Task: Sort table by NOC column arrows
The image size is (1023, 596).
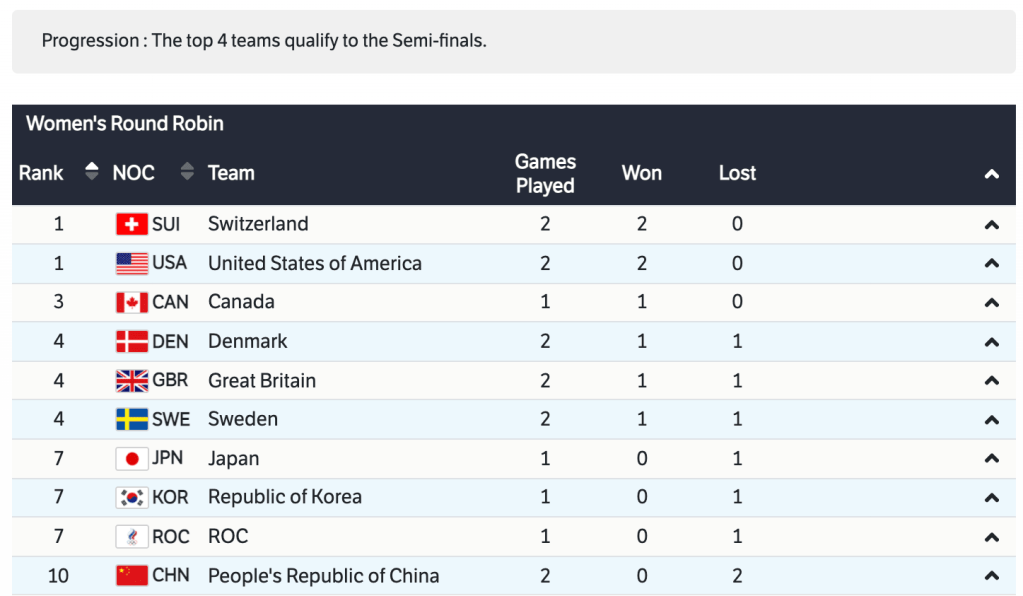Action: pyautogui.click(x=187, y=172)
